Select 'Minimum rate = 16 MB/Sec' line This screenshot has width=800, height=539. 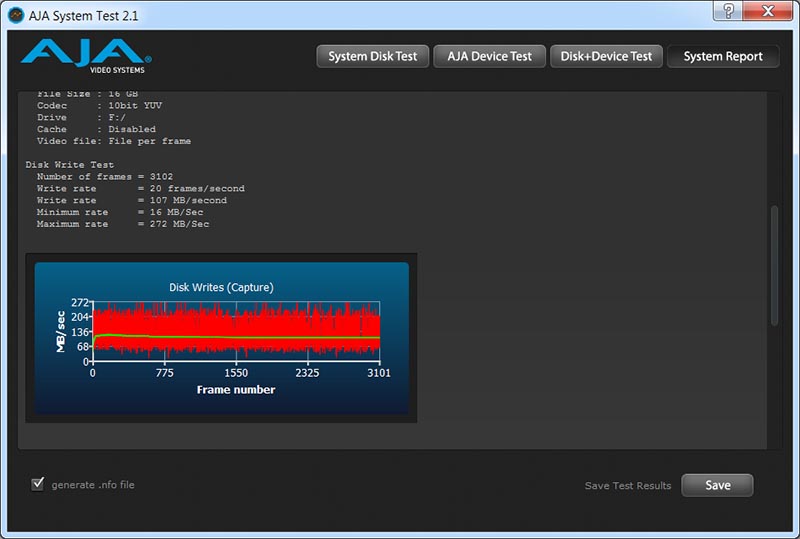[120, 212]
